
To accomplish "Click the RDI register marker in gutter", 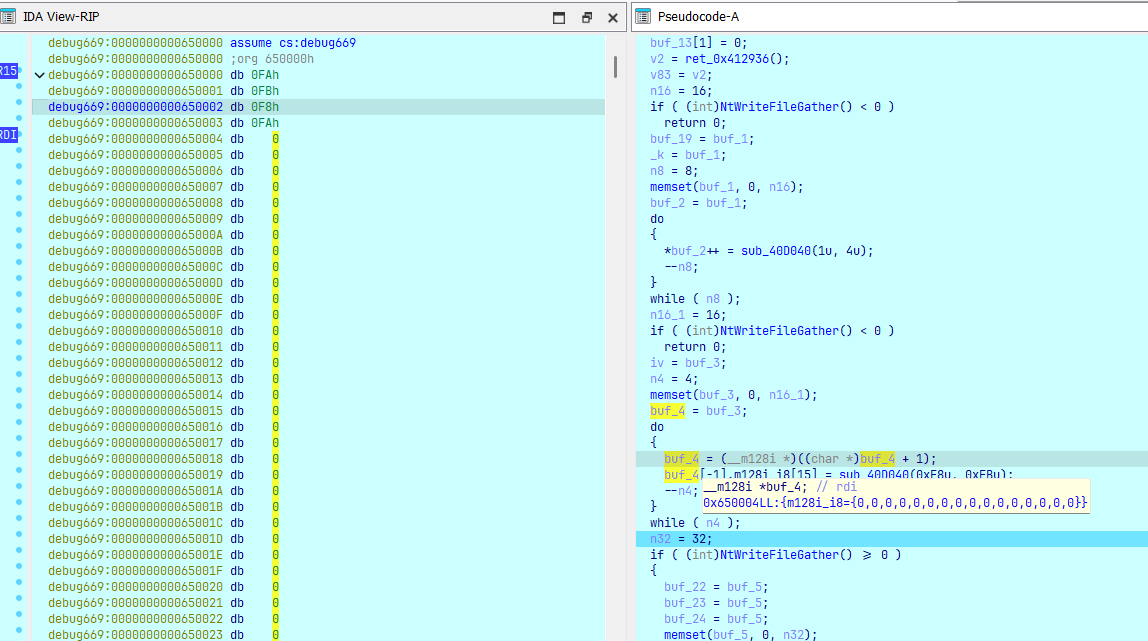I will tap(8, 135).
